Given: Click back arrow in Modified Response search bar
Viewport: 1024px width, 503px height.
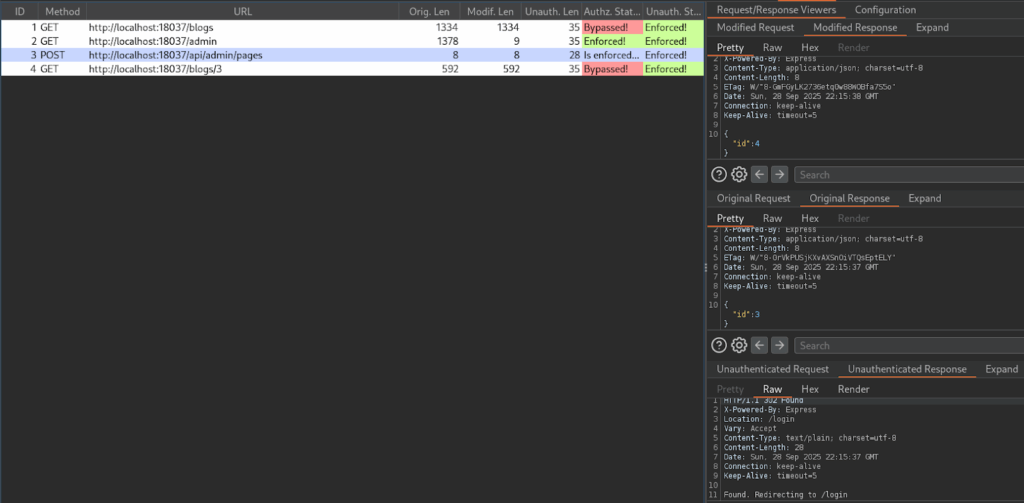Looking at the screenshot, I should 760,174.
